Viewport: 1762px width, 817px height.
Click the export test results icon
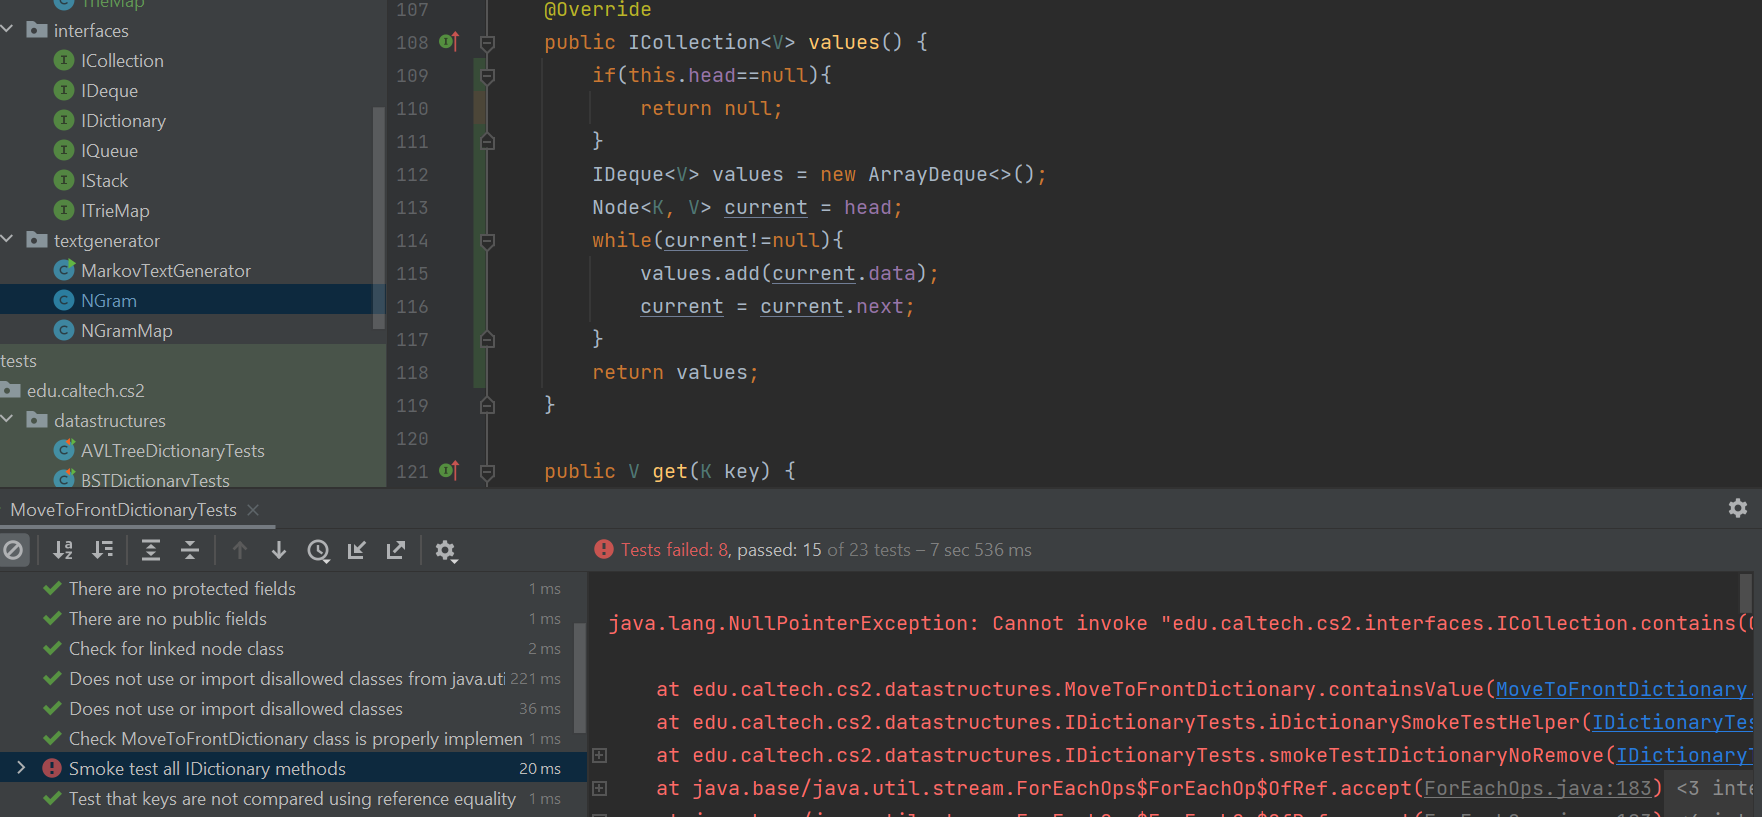click(396, 550)
